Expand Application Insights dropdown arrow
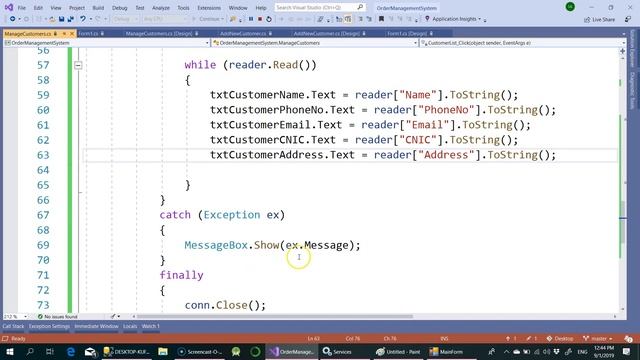 pyautogui.click(x=479, y=19)
